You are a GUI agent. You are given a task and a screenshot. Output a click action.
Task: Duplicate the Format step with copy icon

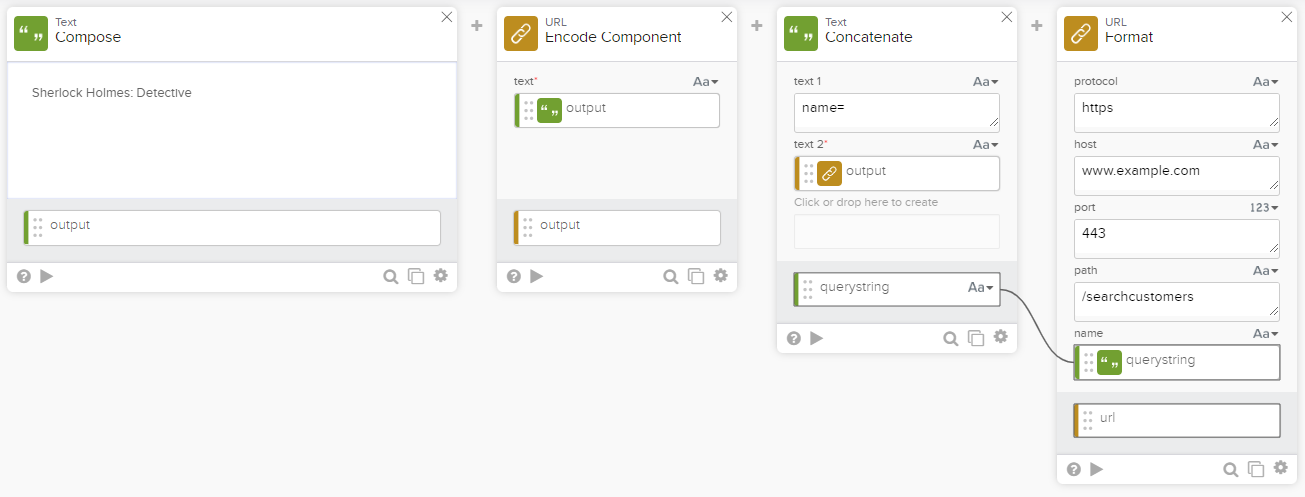click(x=1256, y=468)
